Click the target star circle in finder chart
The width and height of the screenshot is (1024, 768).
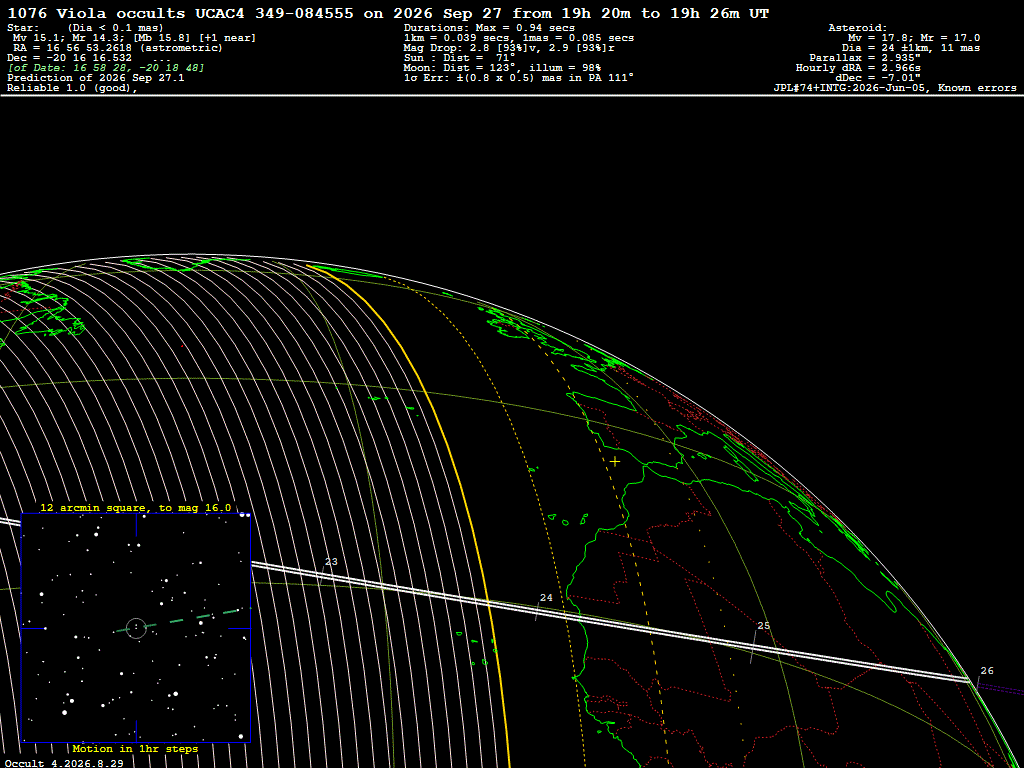click(136, 628)
